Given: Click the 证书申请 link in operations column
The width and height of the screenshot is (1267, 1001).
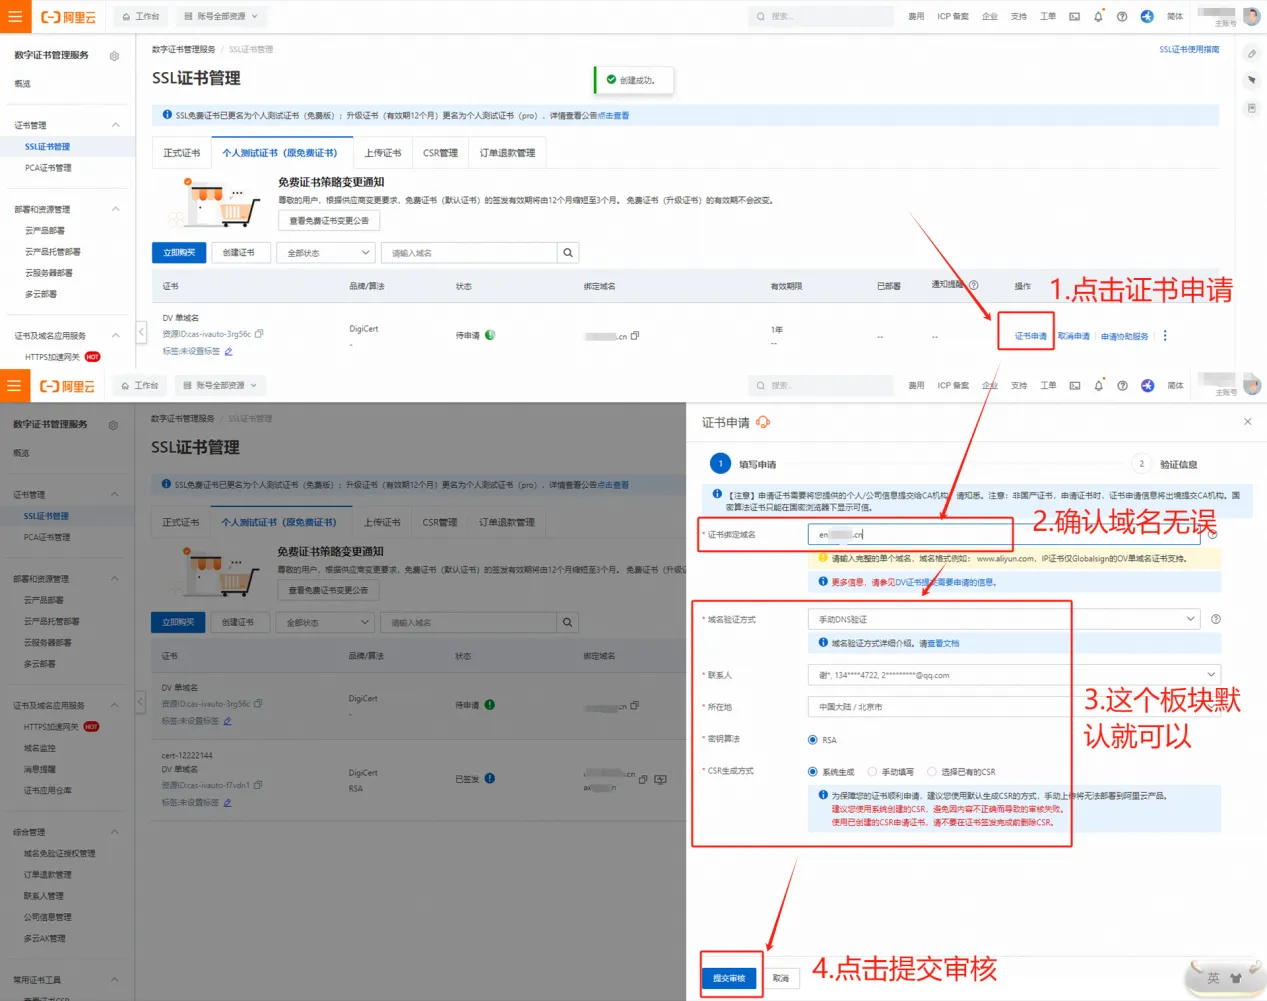Looking at the screenshot, I should tap(1030, 336).
